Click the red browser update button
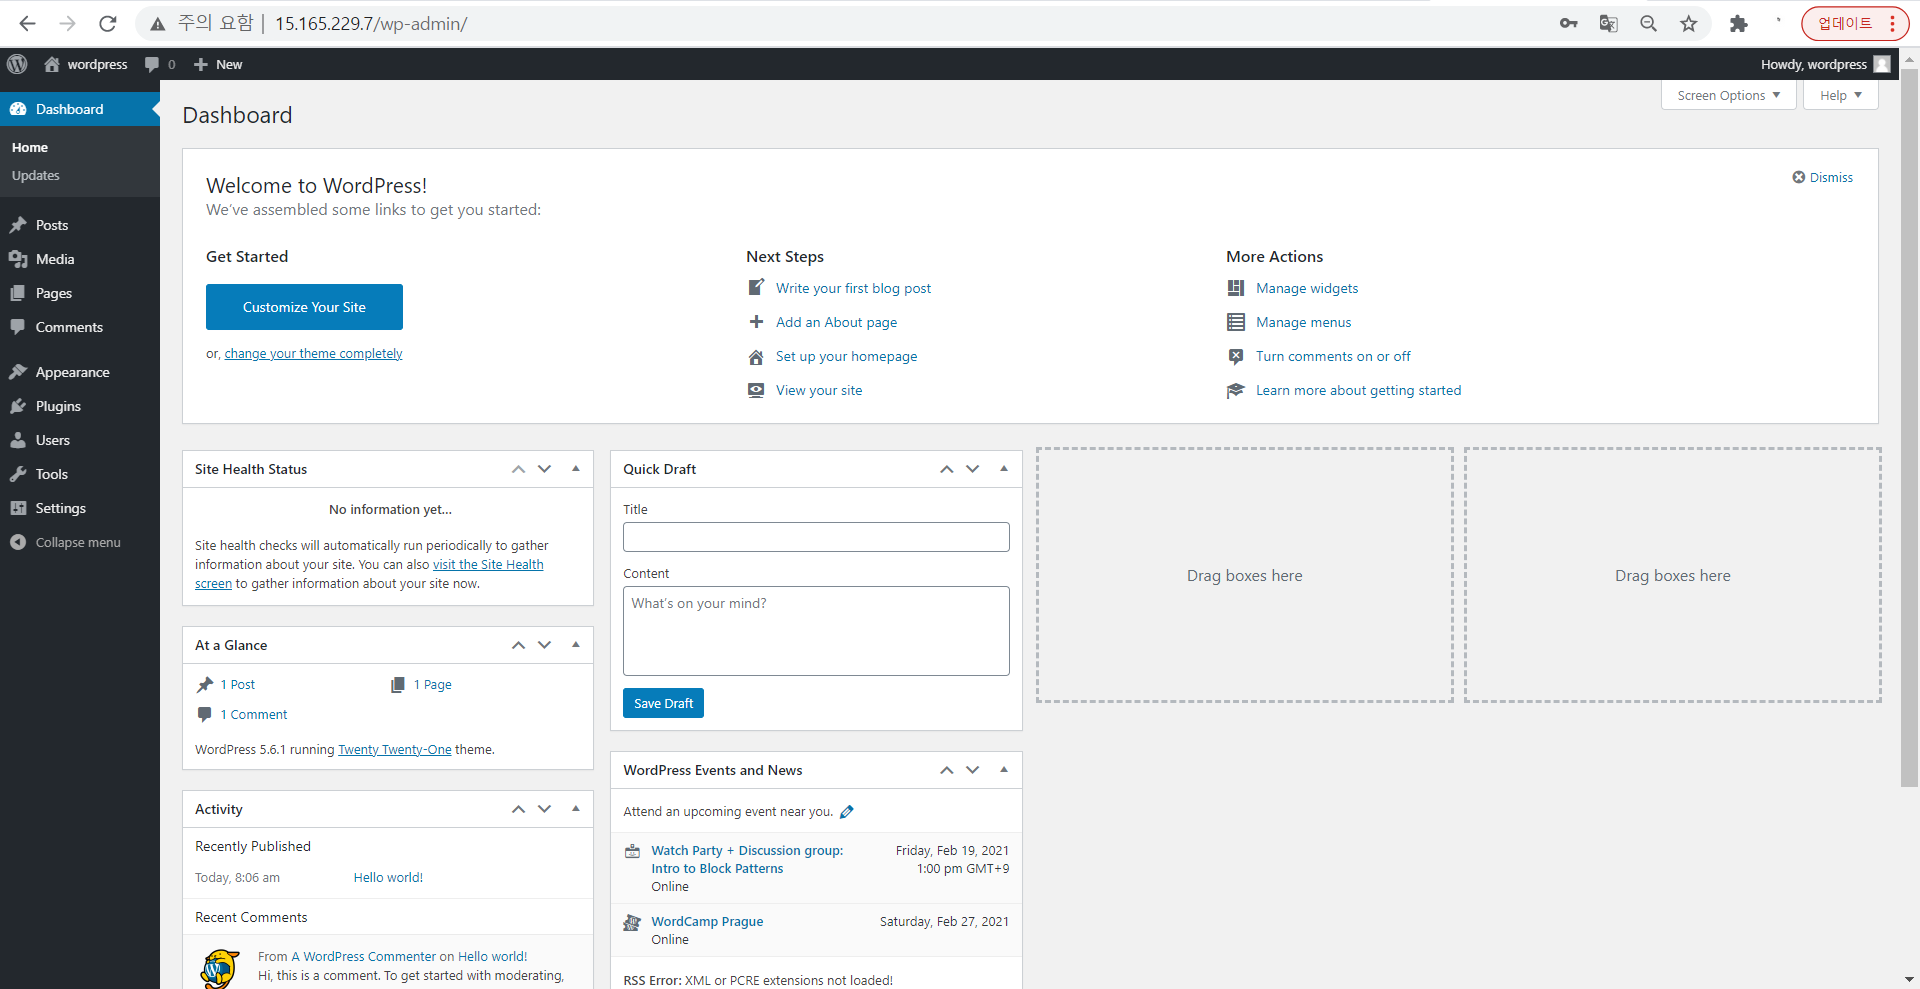This screenshot has height=989, width=1920. [x=1855, y=23]
